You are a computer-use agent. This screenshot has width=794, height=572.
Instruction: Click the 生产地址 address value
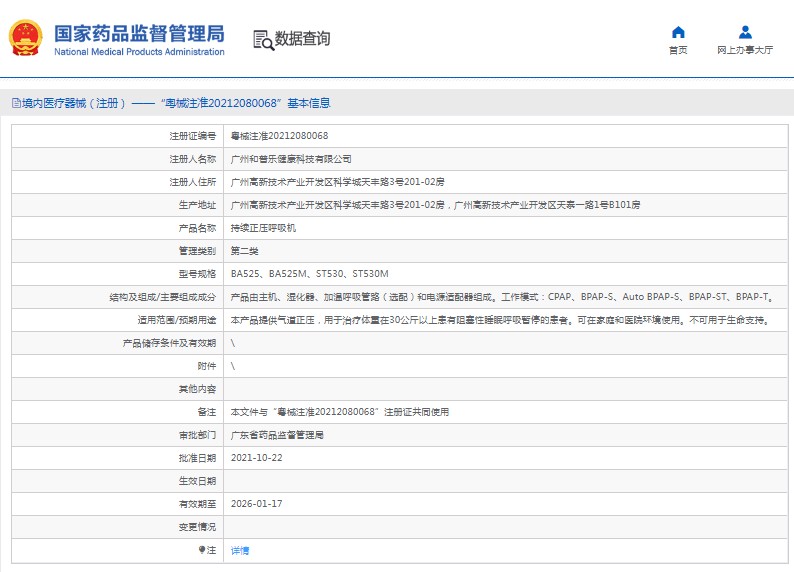435,205
